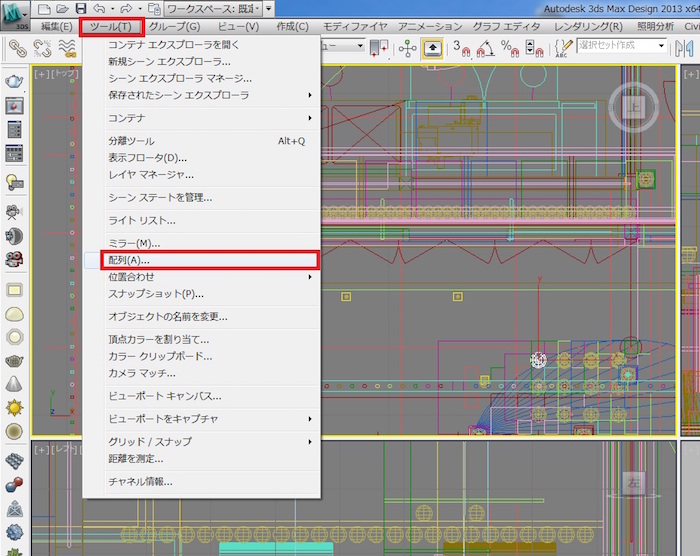Toggle the 3D Snaps button
The image size is (700, 556).
pyautogui.click(x=461, y=47)
